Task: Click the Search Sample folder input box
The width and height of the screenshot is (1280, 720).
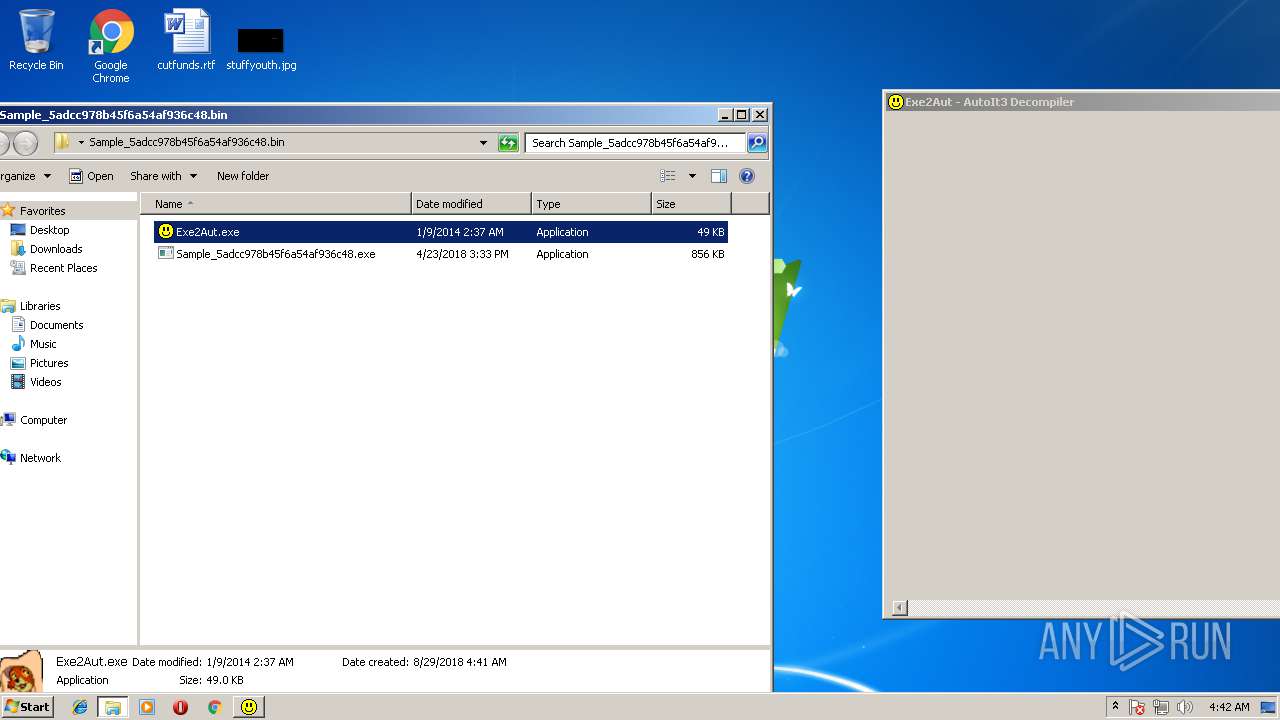Action: pos(635,143)
